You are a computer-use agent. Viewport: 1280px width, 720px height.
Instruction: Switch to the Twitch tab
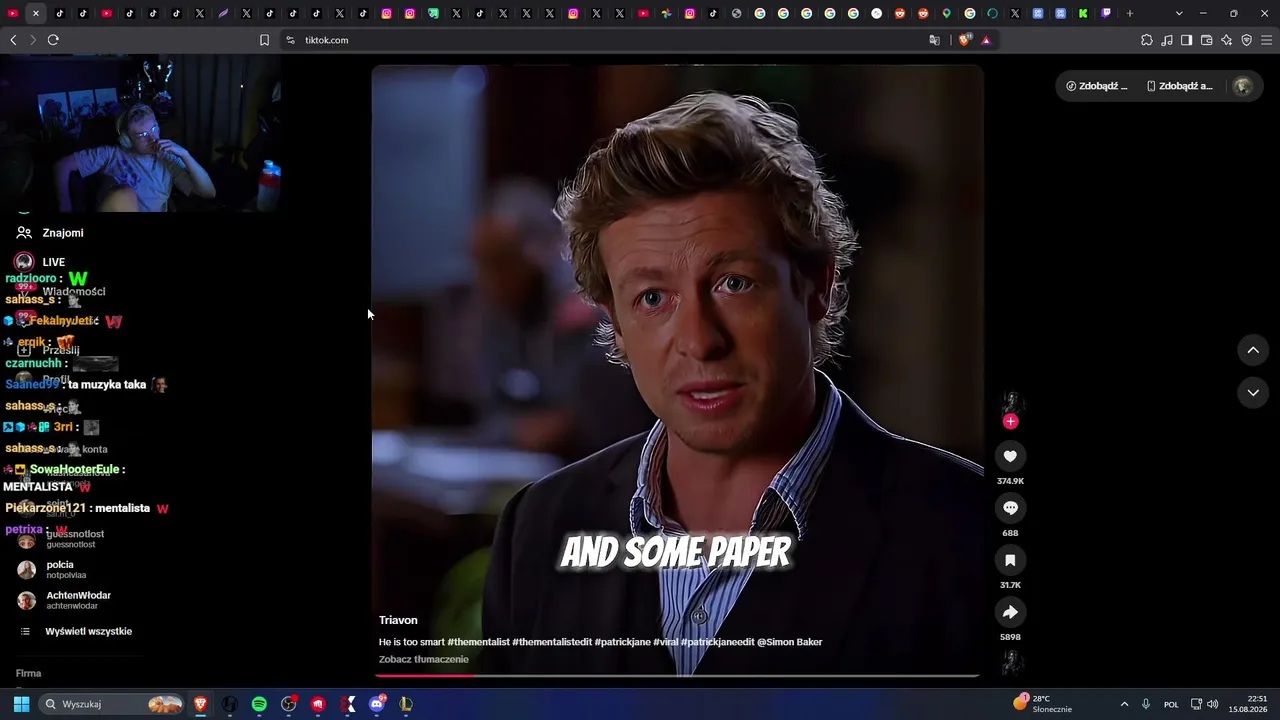1106,13
